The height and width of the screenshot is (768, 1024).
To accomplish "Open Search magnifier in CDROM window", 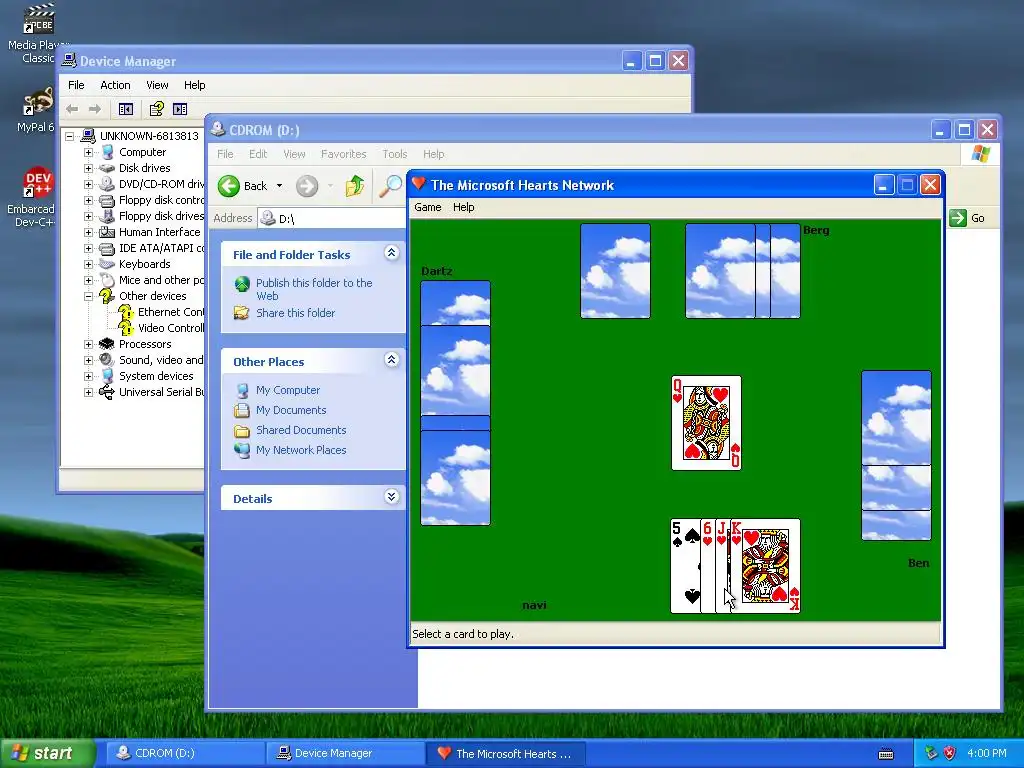I will [391, 186].
